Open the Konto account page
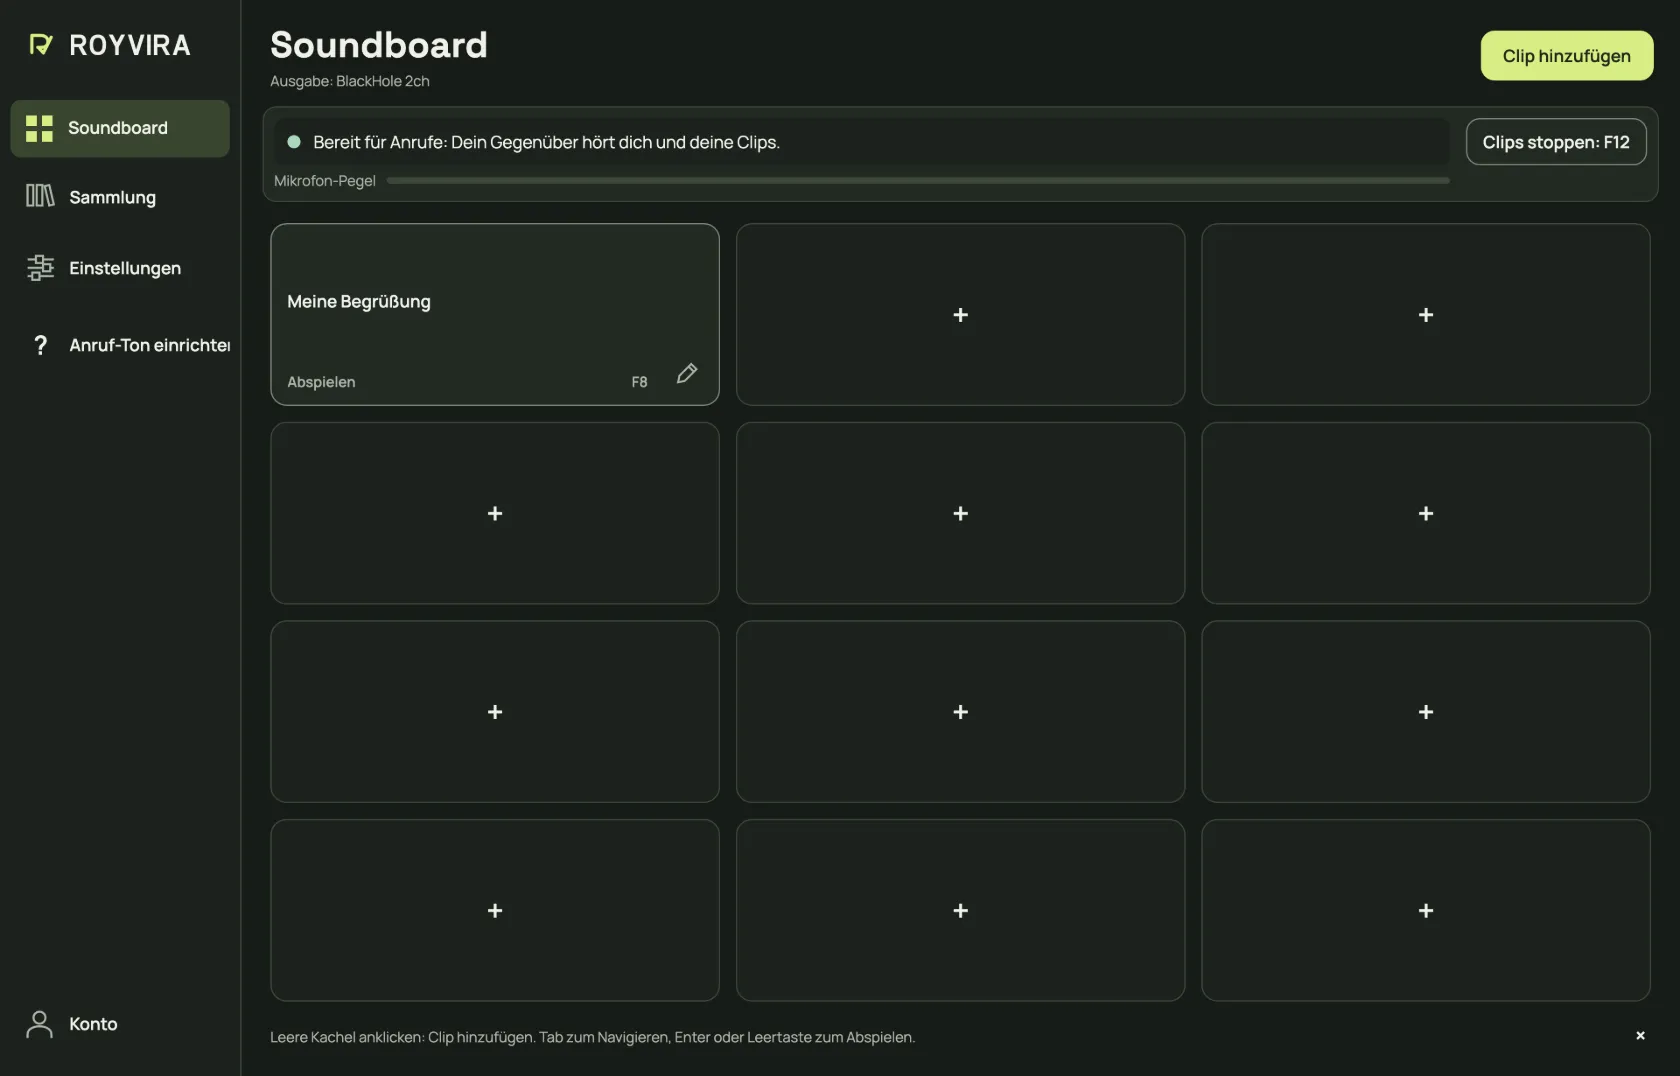The width and height of the screenshot is (1680, 1076). [120, 1024]
